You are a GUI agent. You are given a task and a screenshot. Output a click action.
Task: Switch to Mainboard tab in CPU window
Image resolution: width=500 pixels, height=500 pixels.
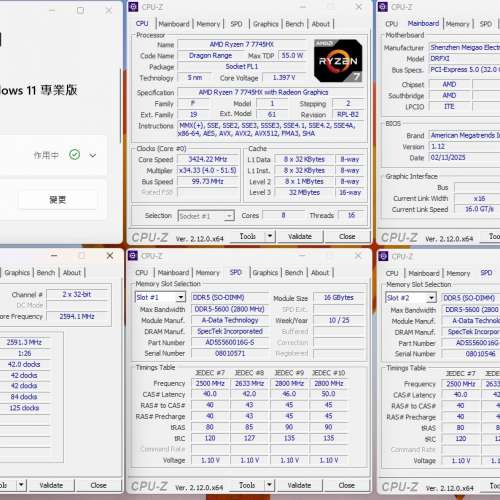174,24
